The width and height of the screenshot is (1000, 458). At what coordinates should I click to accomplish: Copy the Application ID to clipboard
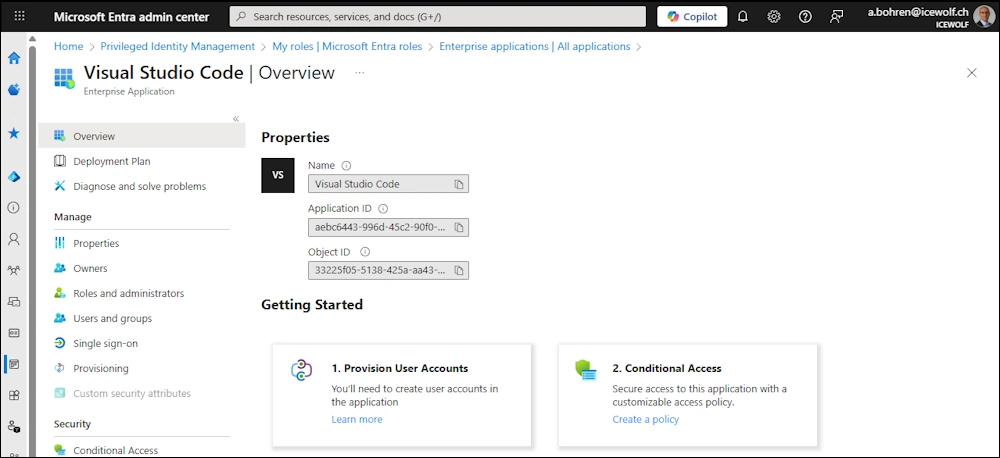click(x=459, y=228)
